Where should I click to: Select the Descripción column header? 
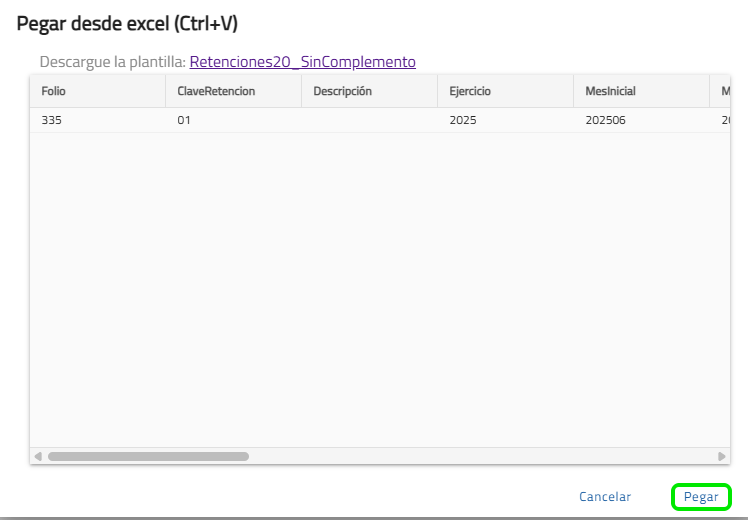[x=368, y=91]
